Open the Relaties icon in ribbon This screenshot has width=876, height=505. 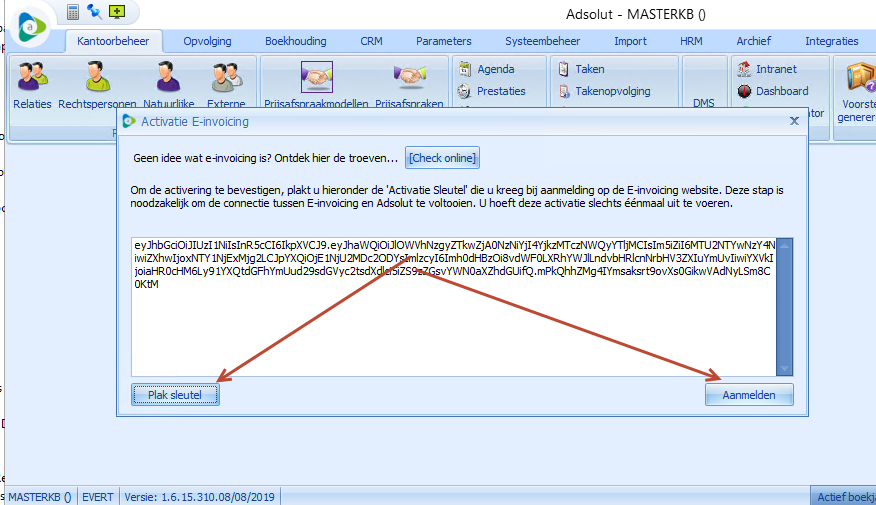click(x=32, y=78)
